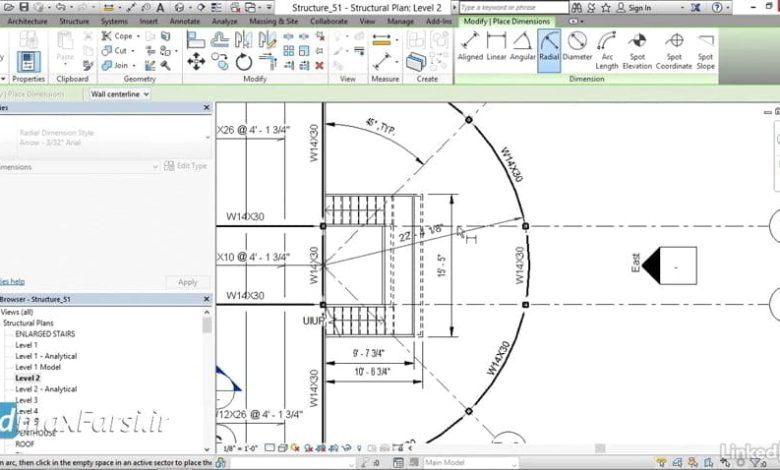Toggle Select Elements by Face in status bar
Viewport: 780px width, 470px height.
(708, 463)
